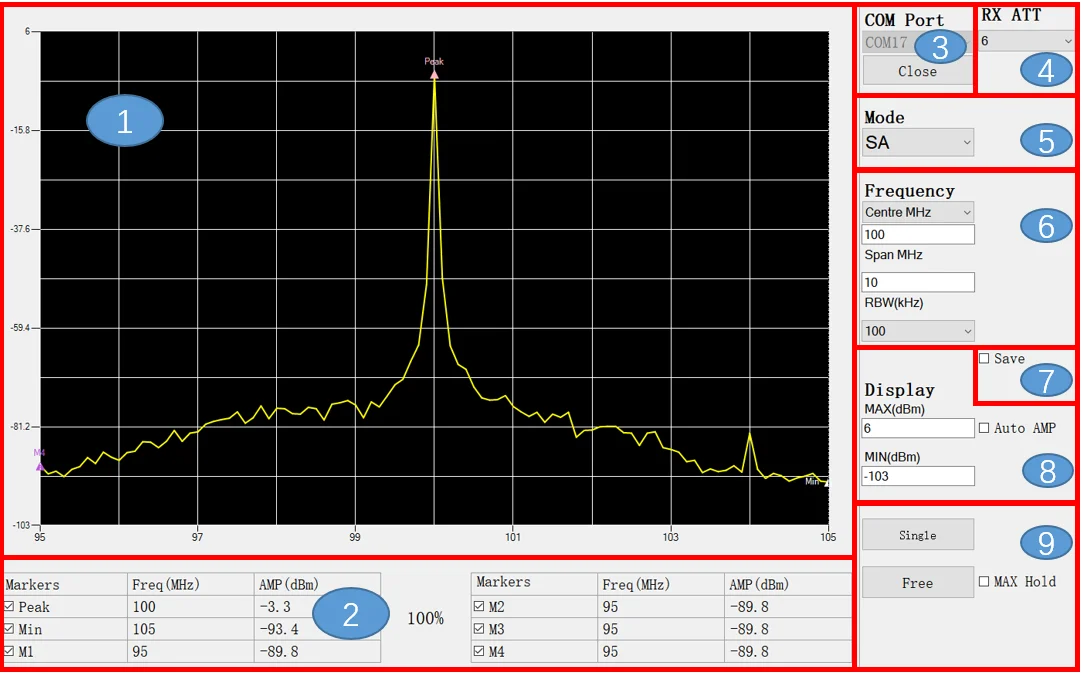Click the MAX(dBm) input field
The width and height of the screenshot is (1082, 674).
(x=918, y=428)
